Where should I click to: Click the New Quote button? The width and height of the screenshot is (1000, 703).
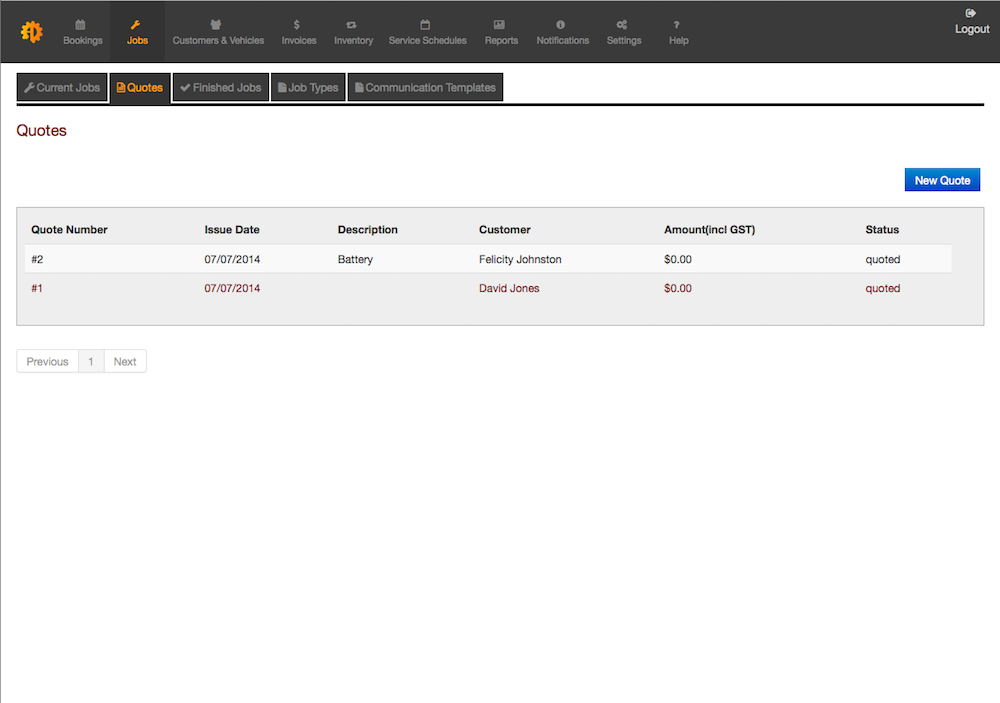pyautogui.click(x=942, y=180)
